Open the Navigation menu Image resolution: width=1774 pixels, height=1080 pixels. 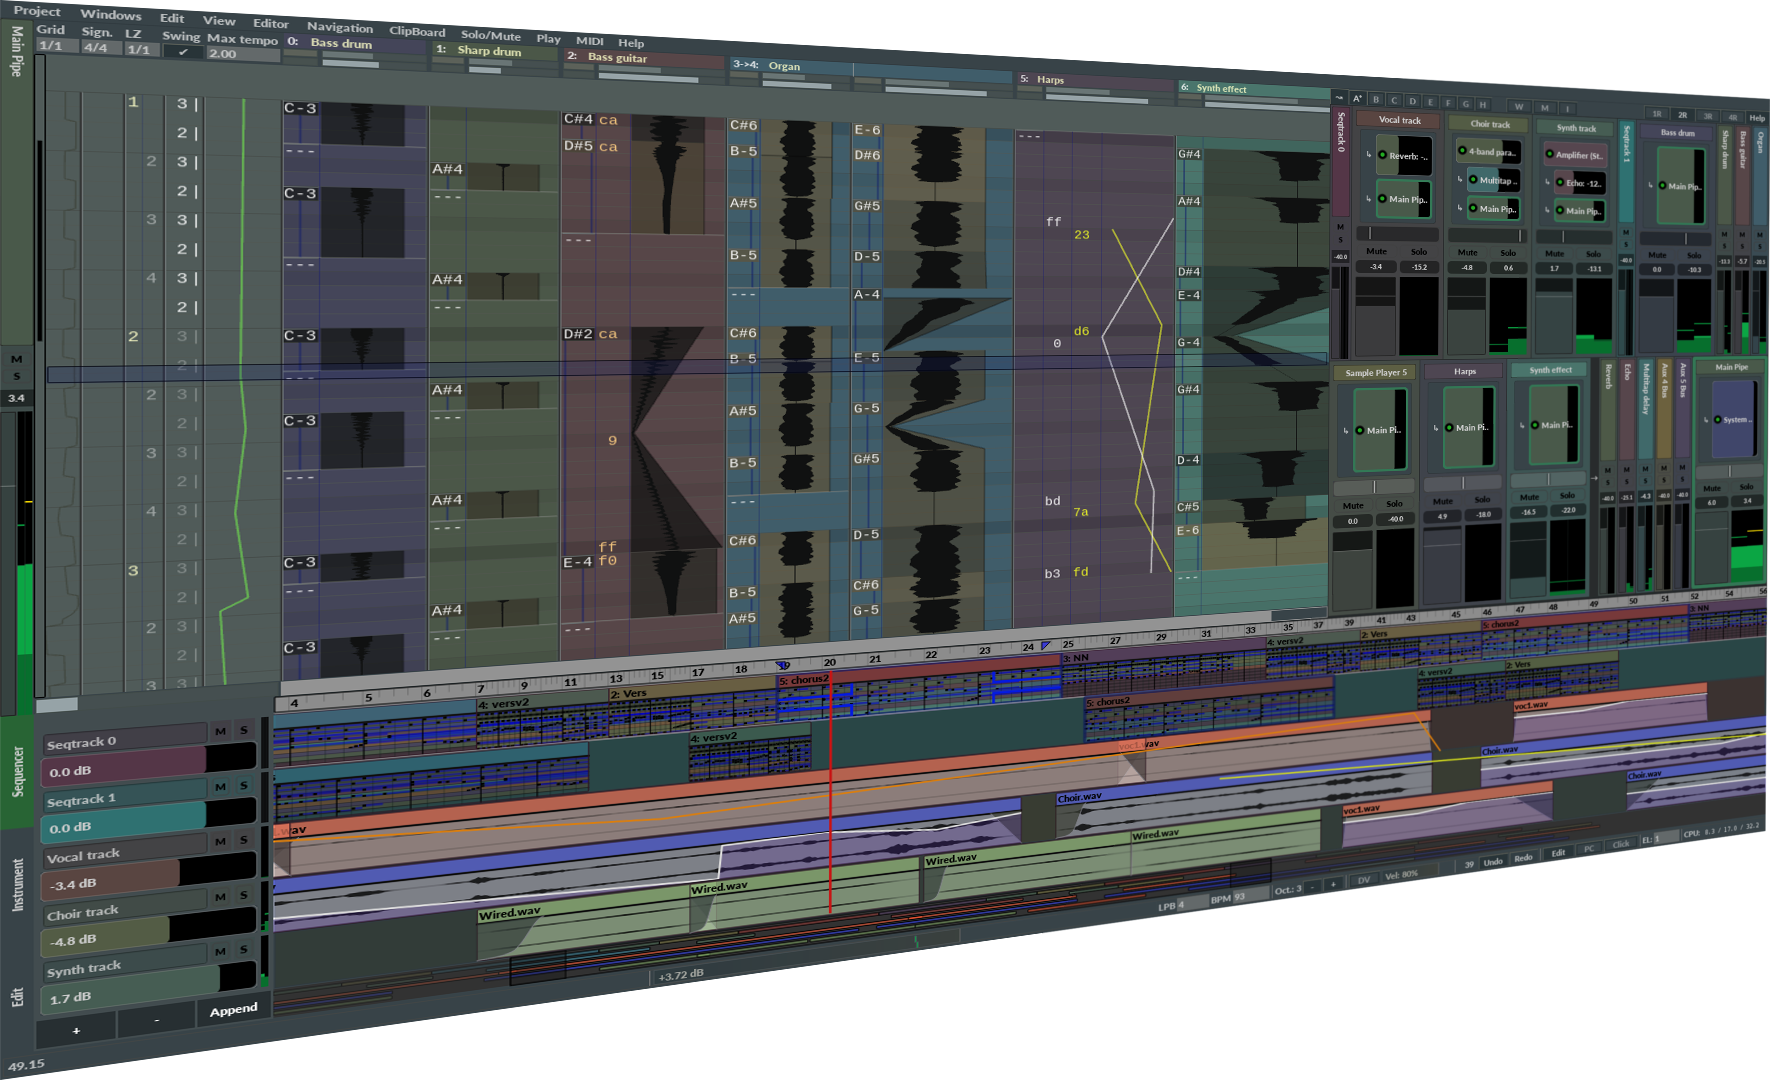(340, 27)
